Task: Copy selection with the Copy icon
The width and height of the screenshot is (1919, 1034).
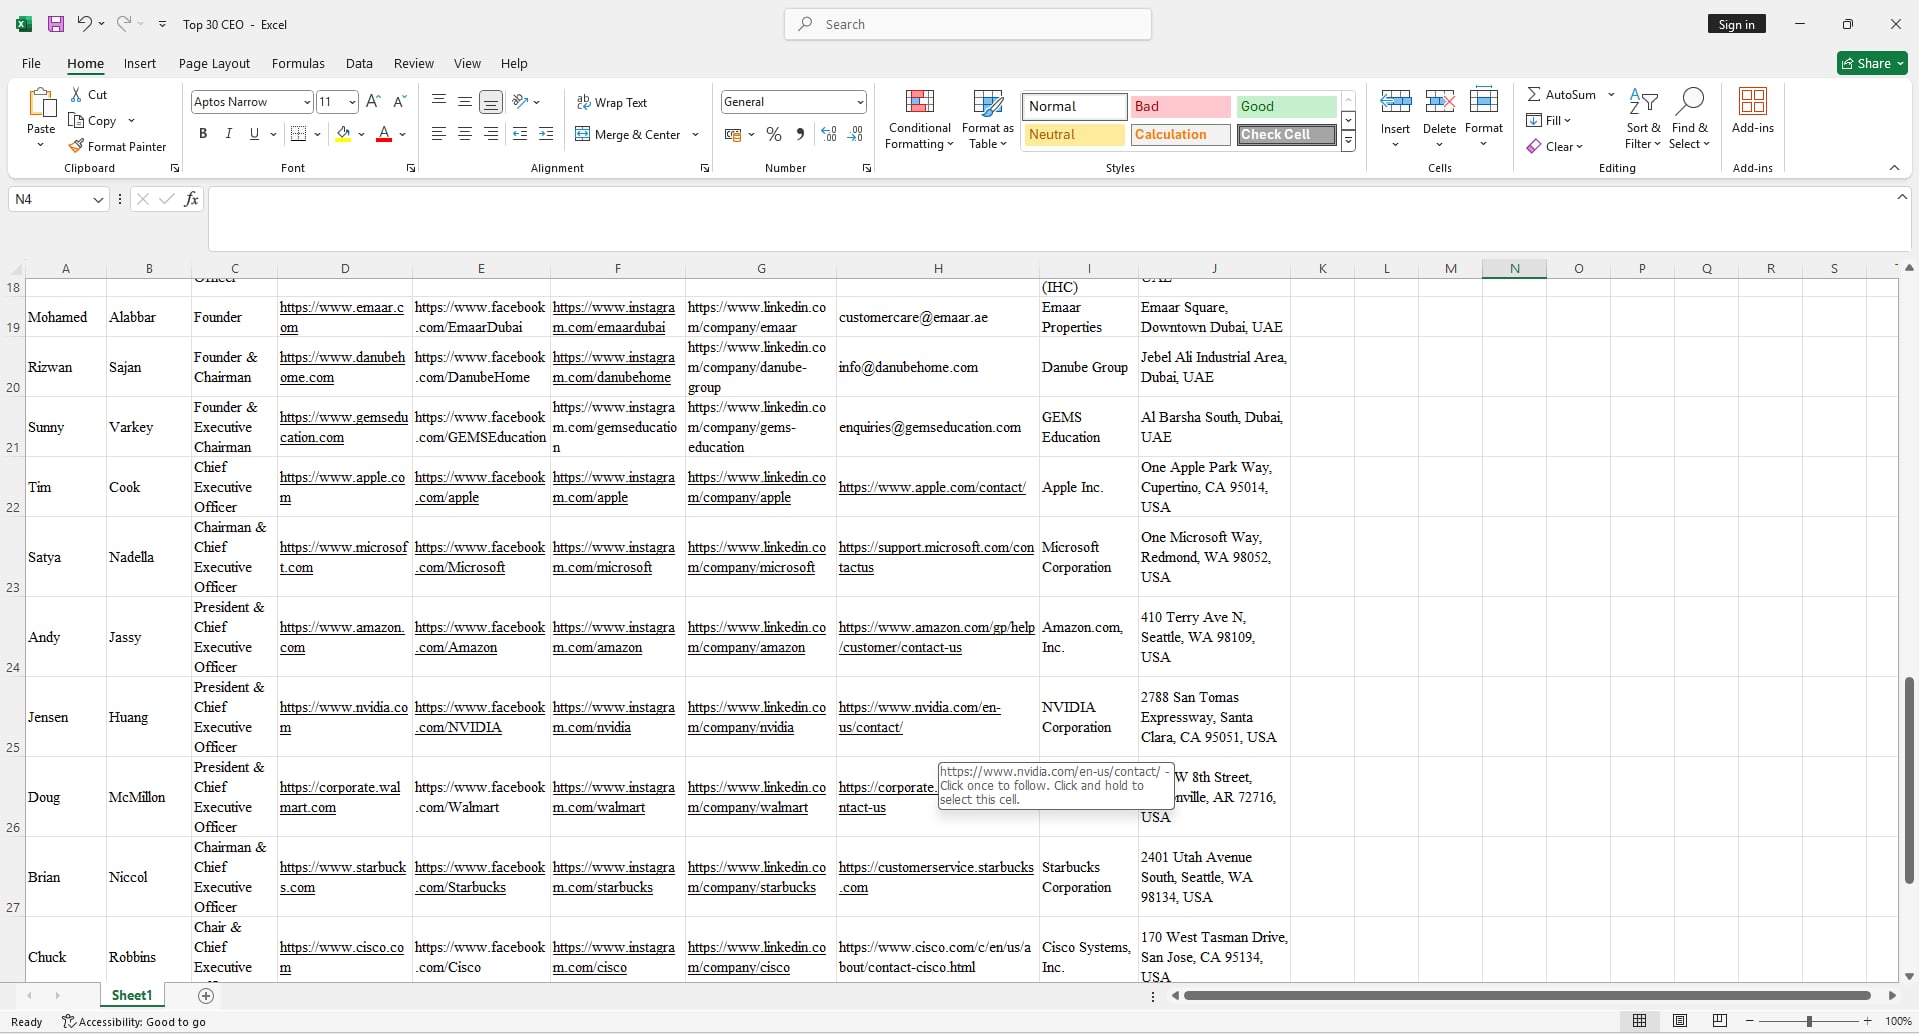Action: click(76, 120)
